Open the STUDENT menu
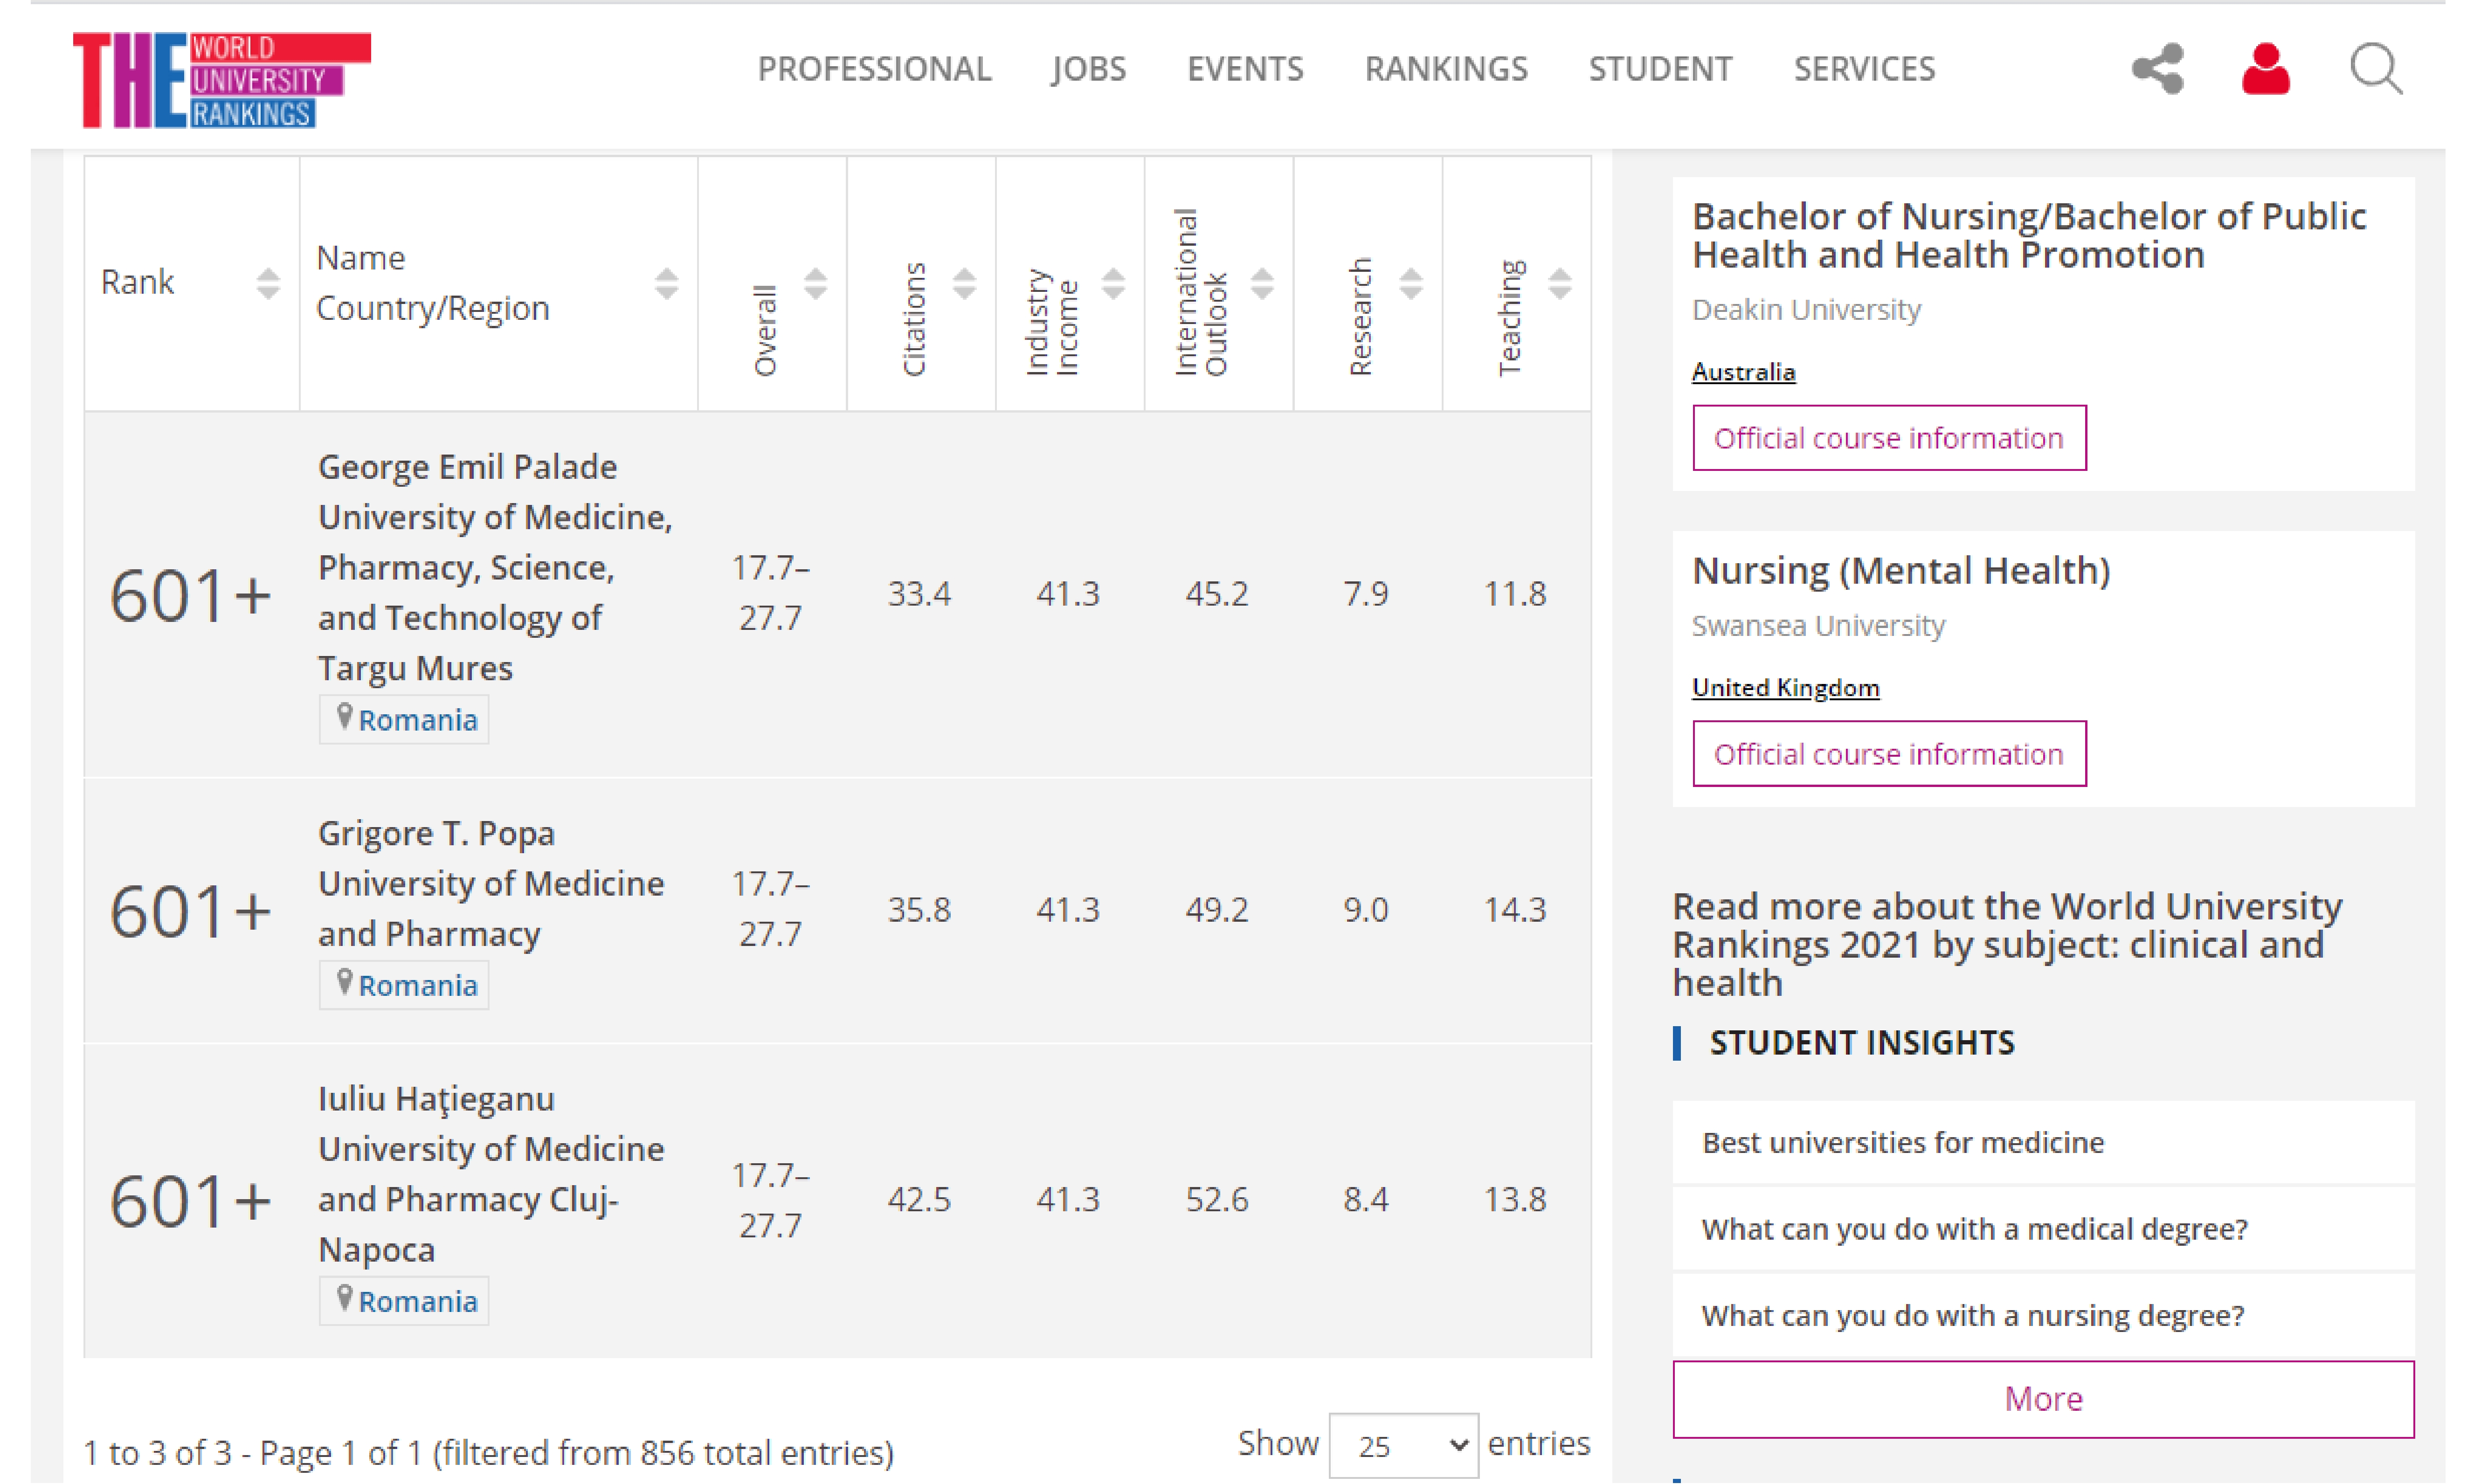 click(1659, 69)
